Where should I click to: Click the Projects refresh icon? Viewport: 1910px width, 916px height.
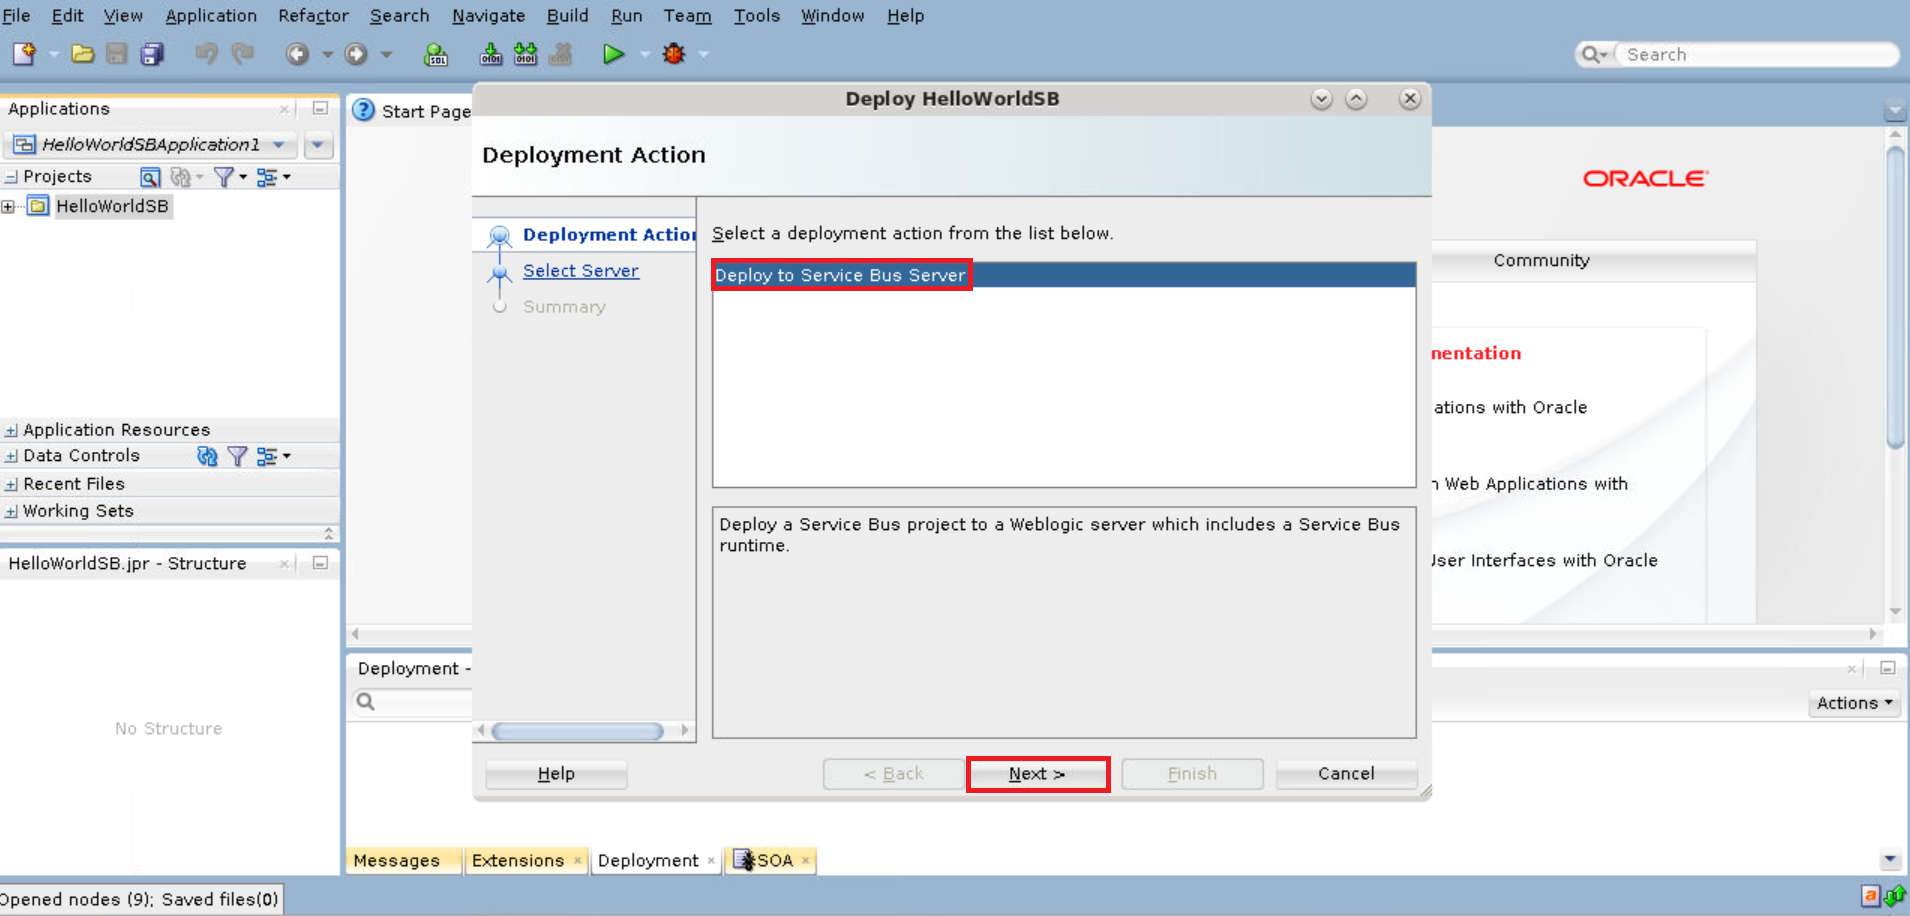click(x=181, y=177)
